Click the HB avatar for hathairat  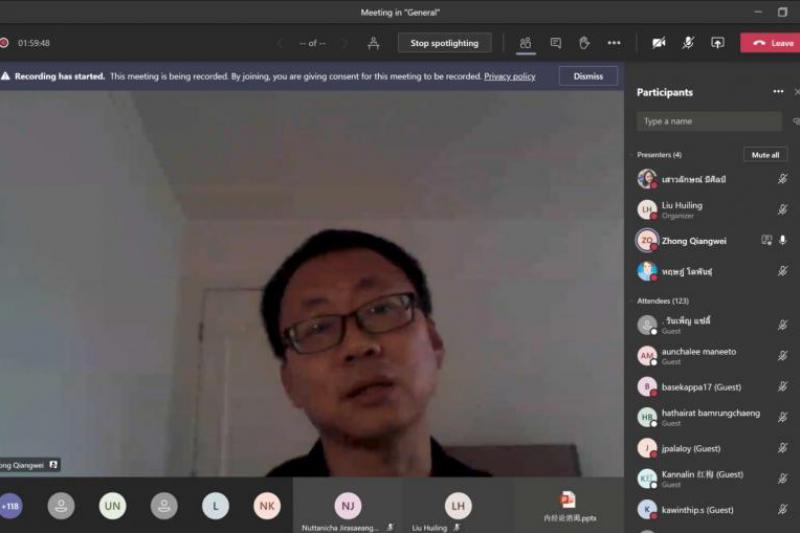coord(647,417)
